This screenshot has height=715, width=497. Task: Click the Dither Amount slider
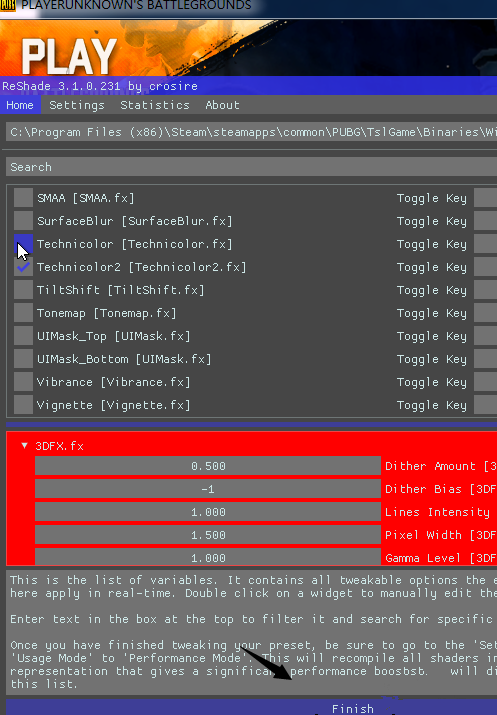point(208,466)
